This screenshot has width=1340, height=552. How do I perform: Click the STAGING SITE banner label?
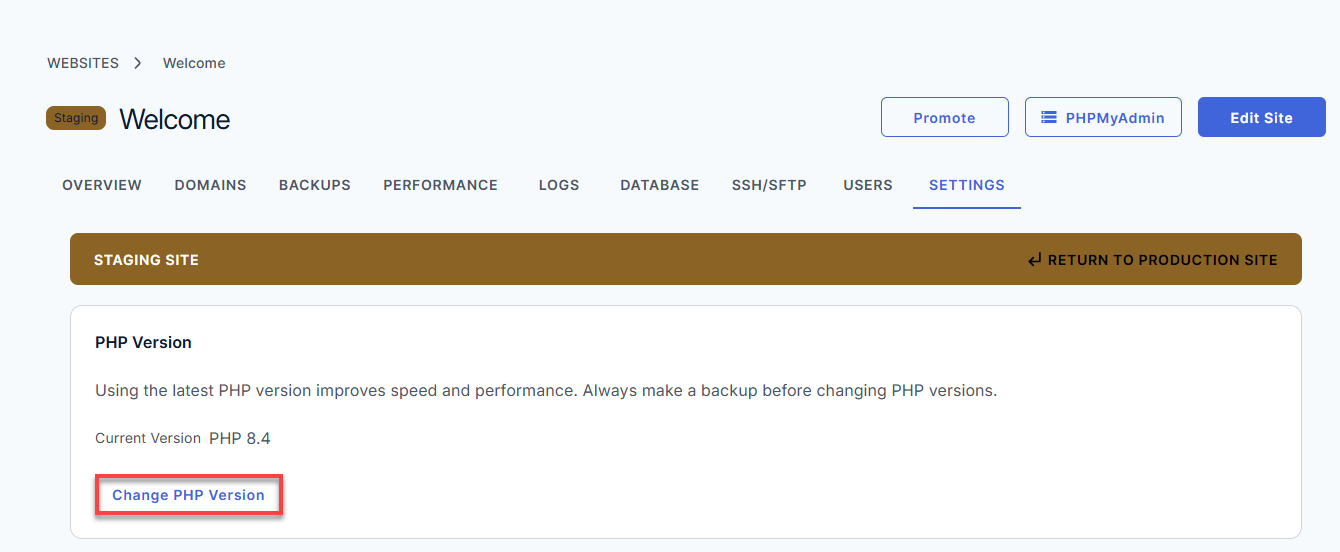pyautogui.click(x=146, y=260)
